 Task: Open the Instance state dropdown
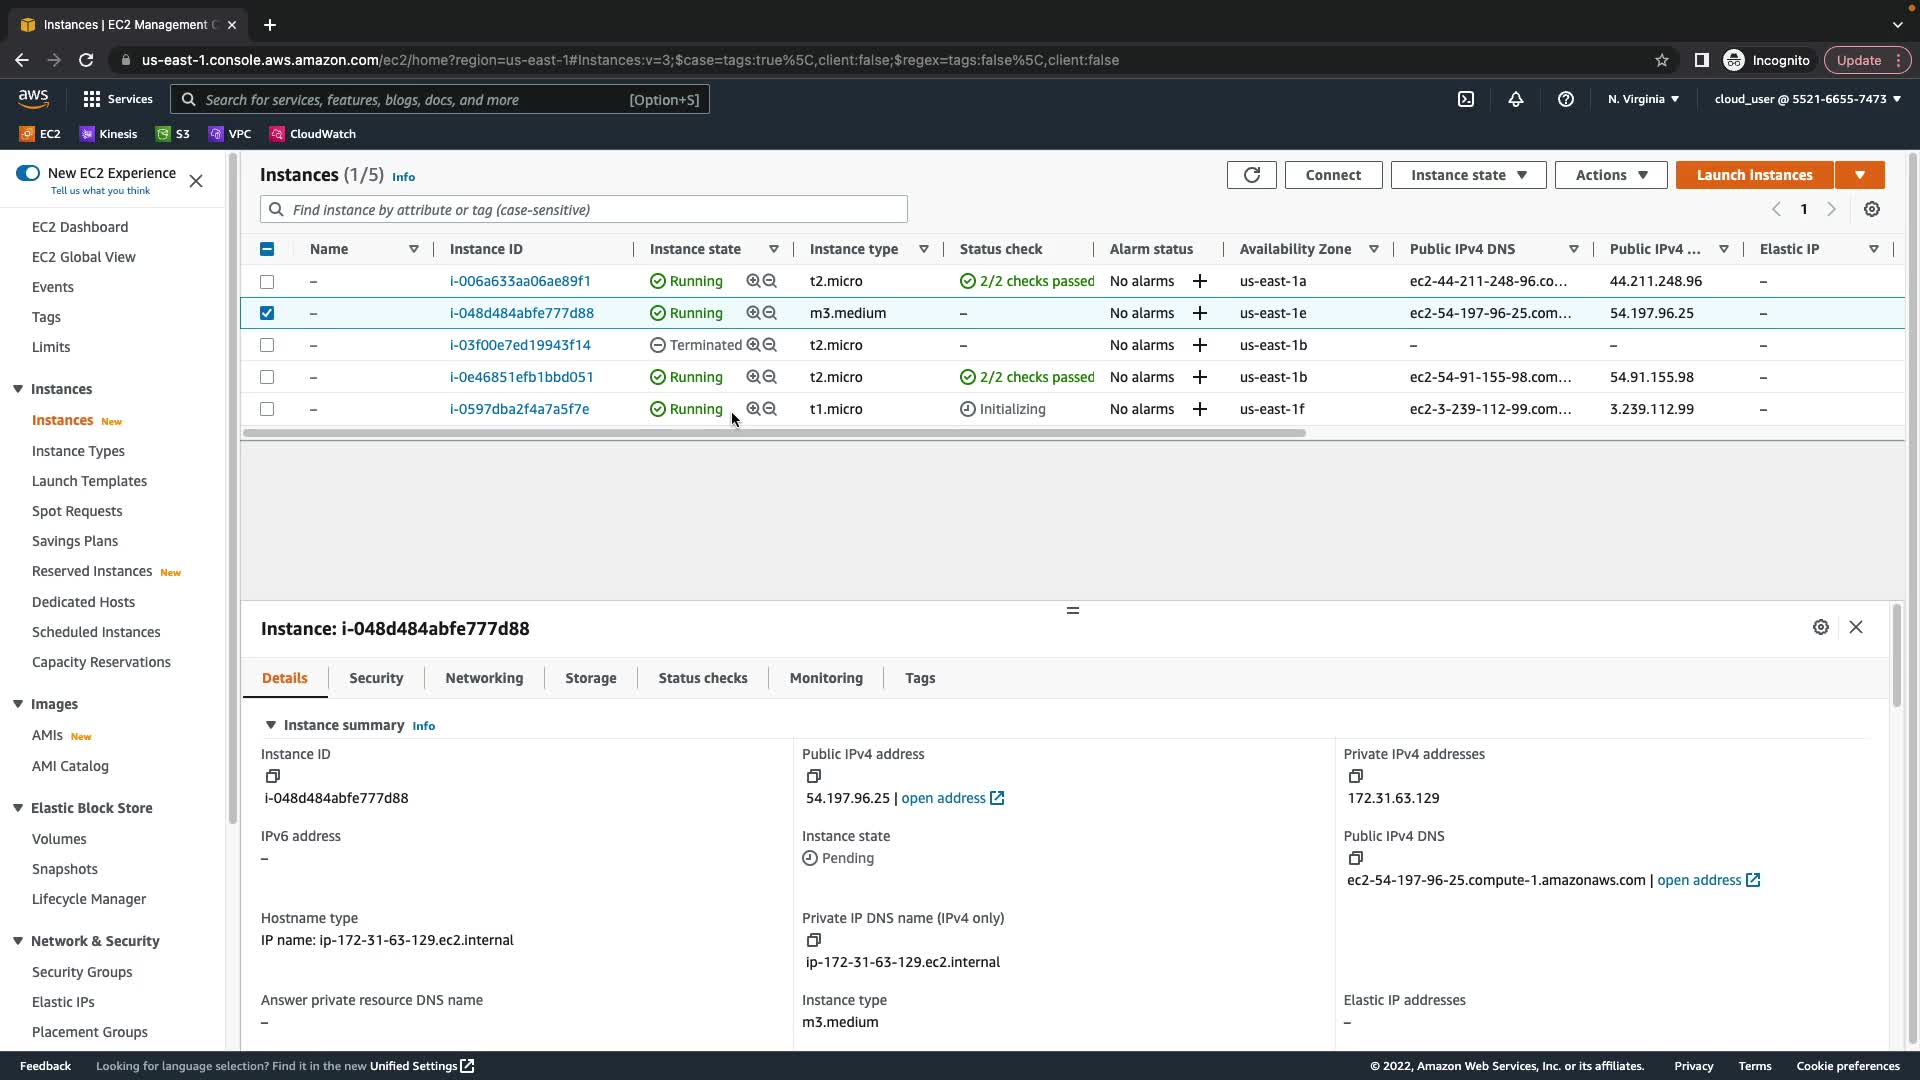[1468, 175]
